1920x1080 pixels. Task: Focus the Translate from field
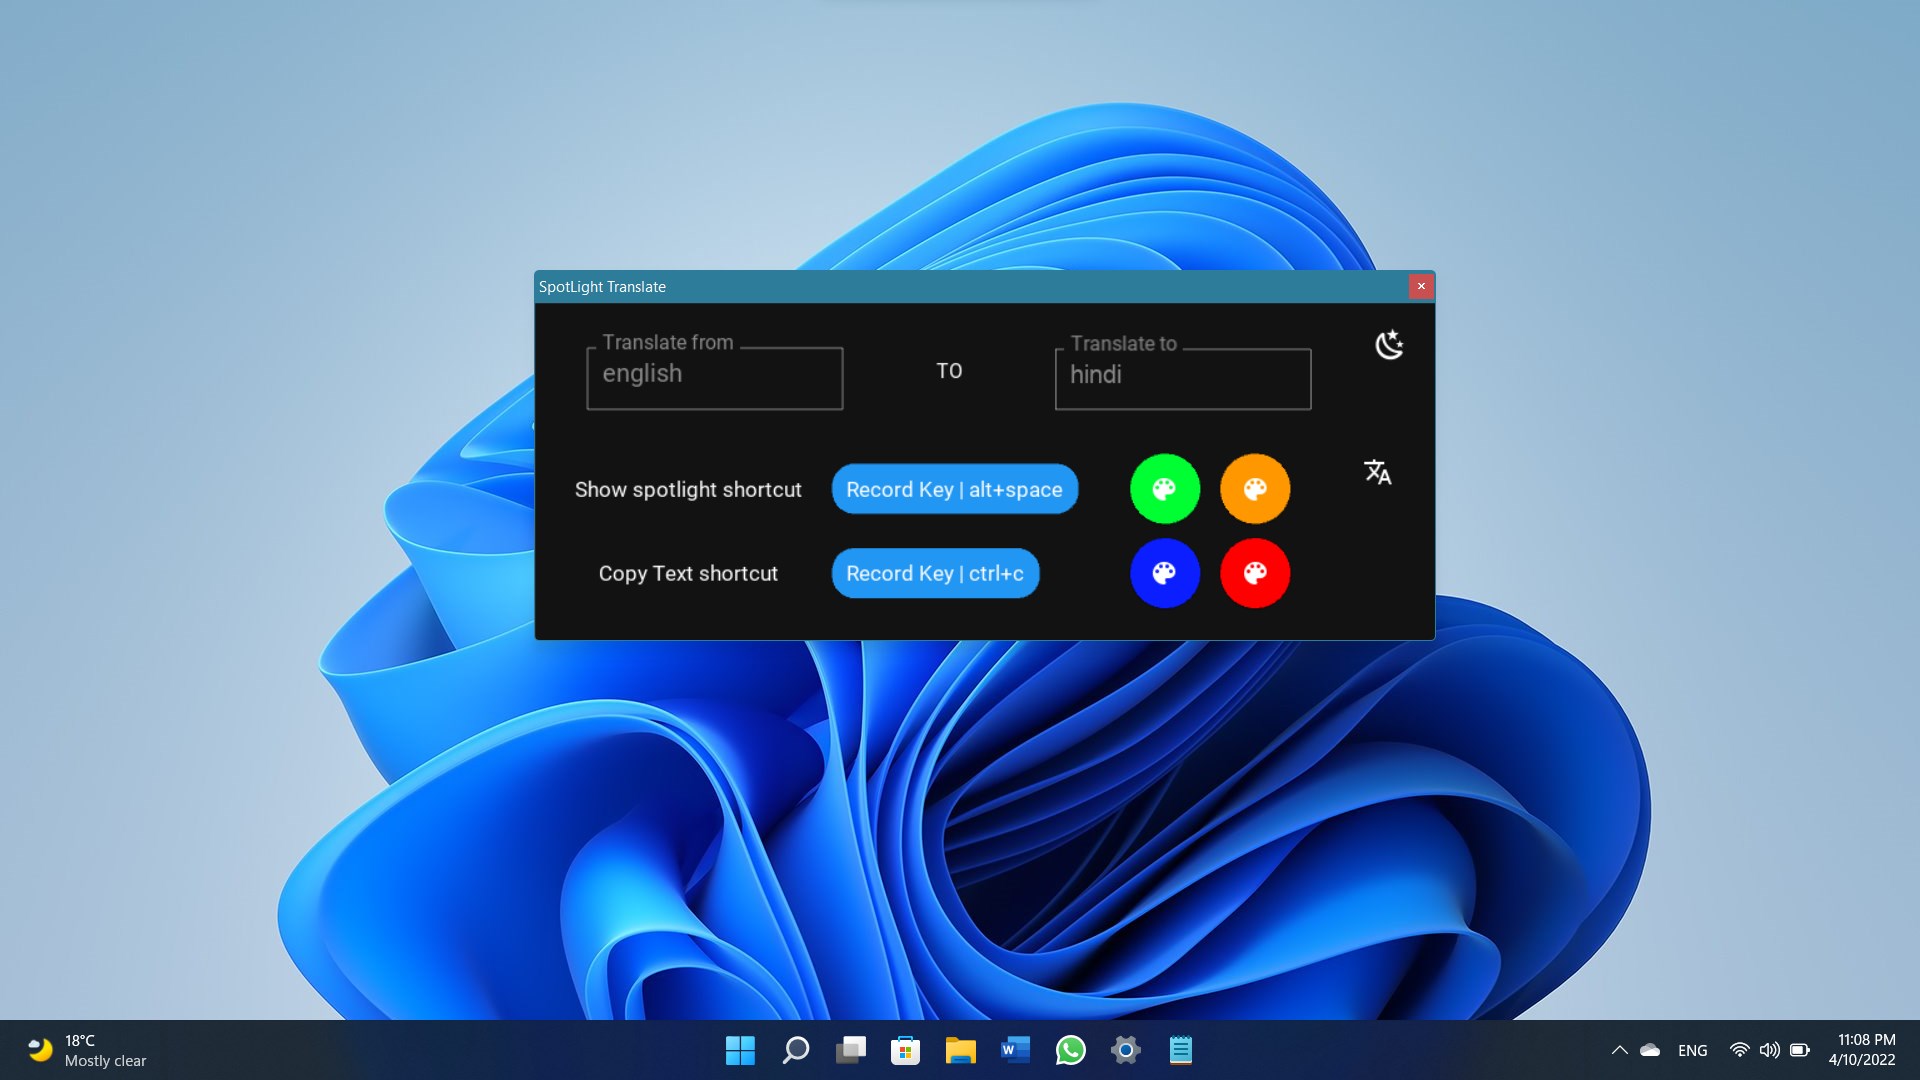click(715, 377)
